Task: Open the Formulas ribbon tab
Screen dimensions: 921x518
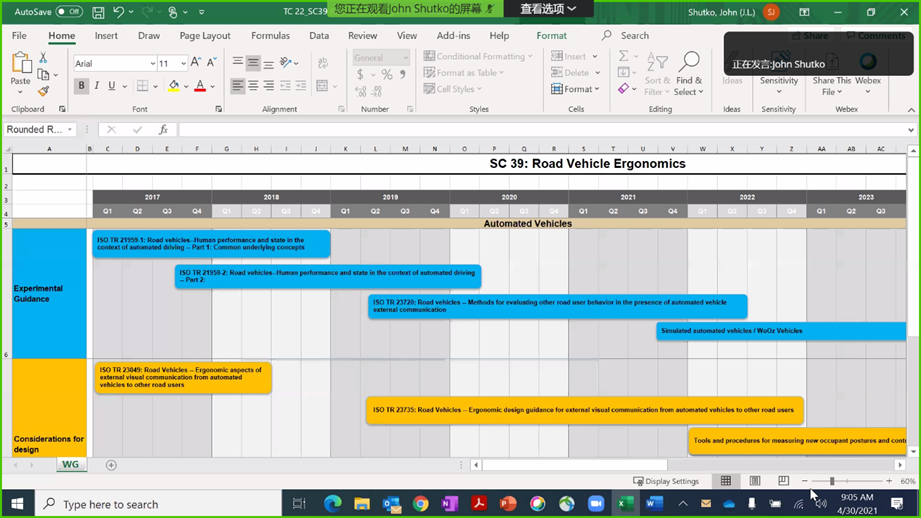Action: [x=270, y=36]
